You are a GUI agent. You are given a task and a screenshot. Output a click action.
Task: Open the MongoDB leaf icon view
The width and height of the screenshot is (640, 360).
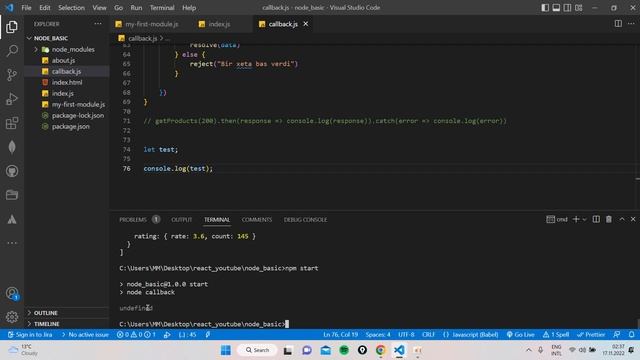[12, 147]
